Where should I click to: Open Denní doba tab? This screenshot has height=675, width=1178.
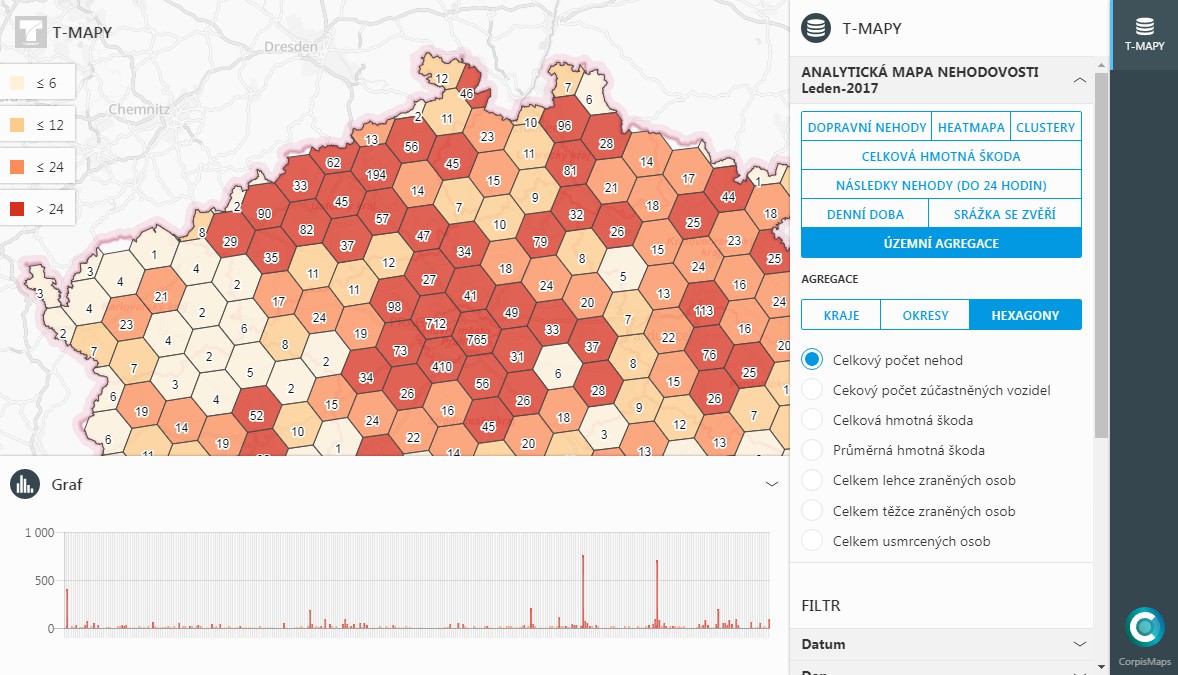coord(865,214)
